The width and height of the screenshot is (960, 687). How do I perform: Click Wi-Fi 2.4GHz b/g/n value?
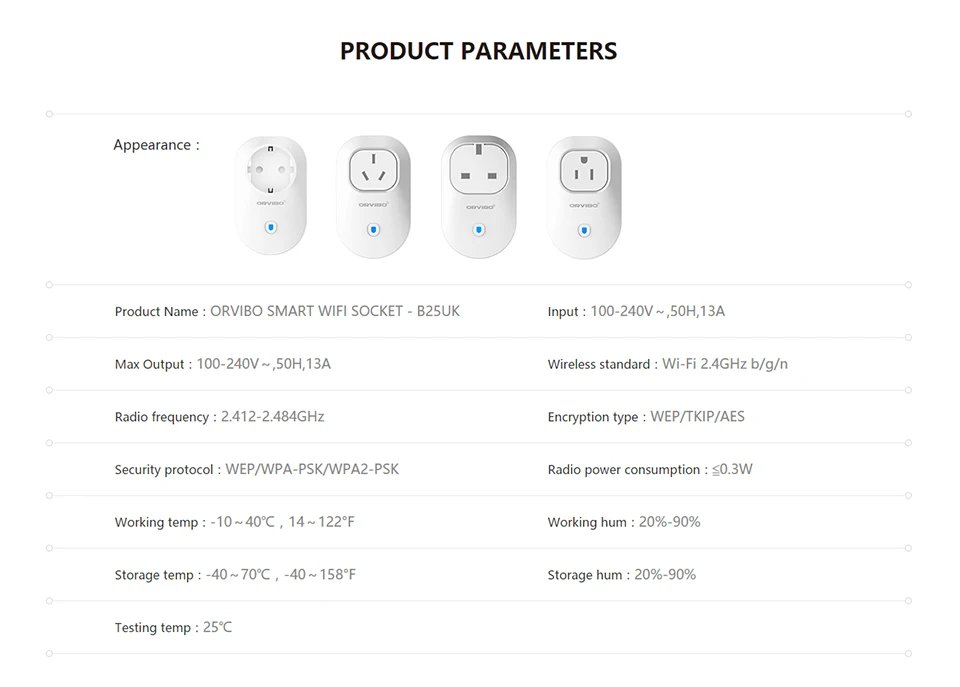coord(725,364)
